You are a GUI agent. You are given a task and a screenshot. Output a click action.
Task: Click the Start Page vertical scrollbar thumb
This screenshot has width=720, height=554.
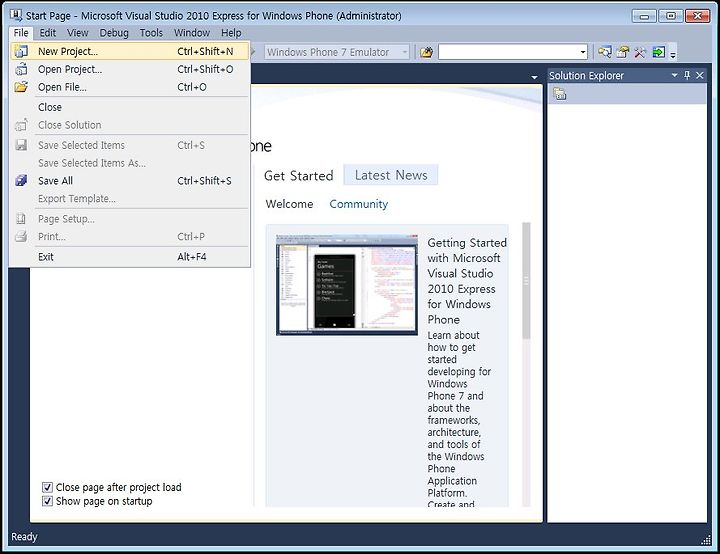point(526,281)
